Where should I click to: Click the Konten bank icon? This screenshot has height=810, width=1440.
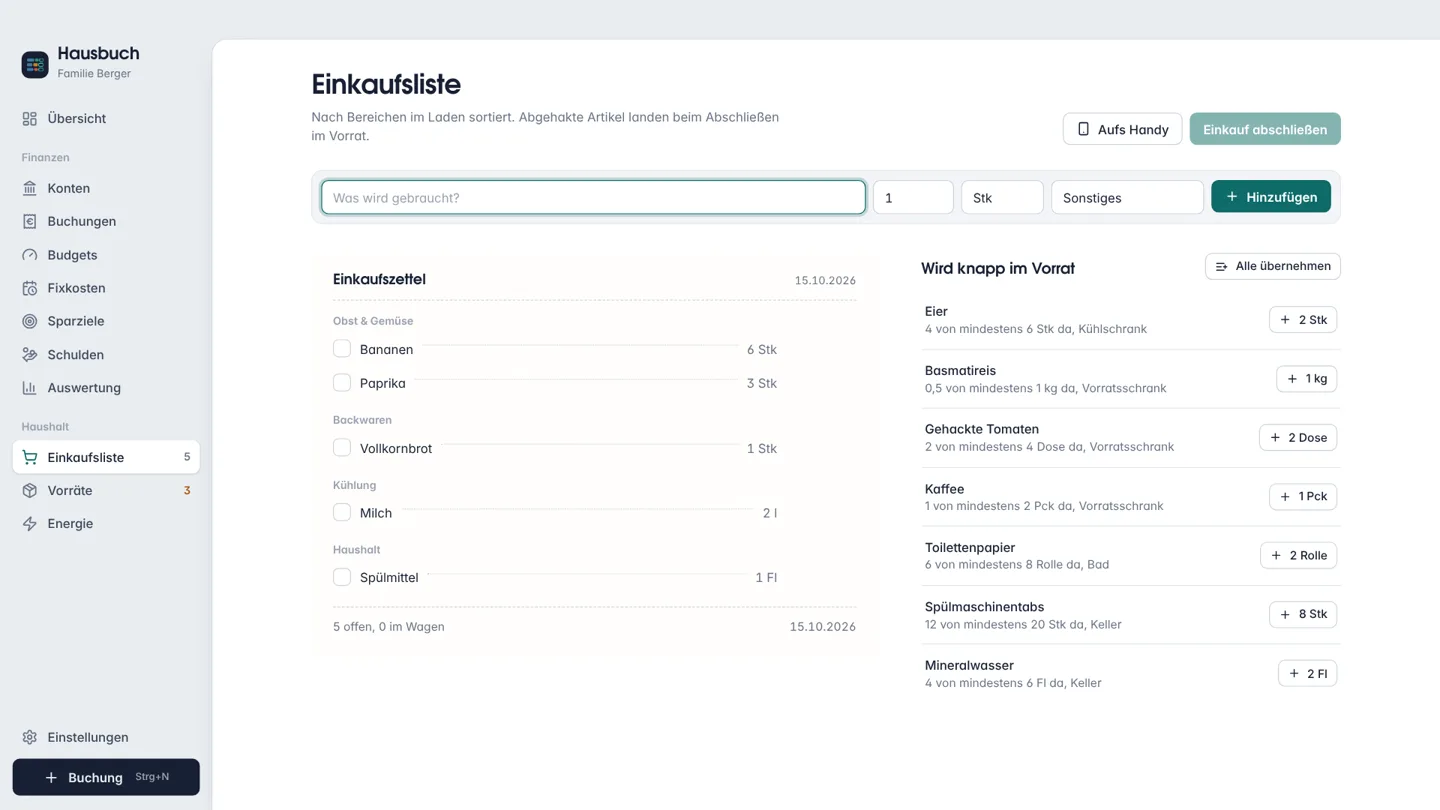tap(30, 188)
